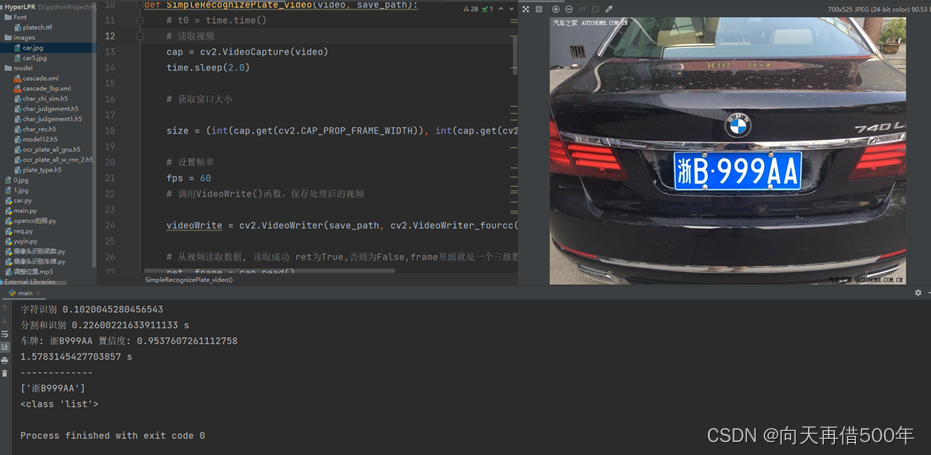Select char_chi_sim.h5 model file
The width and height of the screenshot is (931, 455).
tap(40, 99)
